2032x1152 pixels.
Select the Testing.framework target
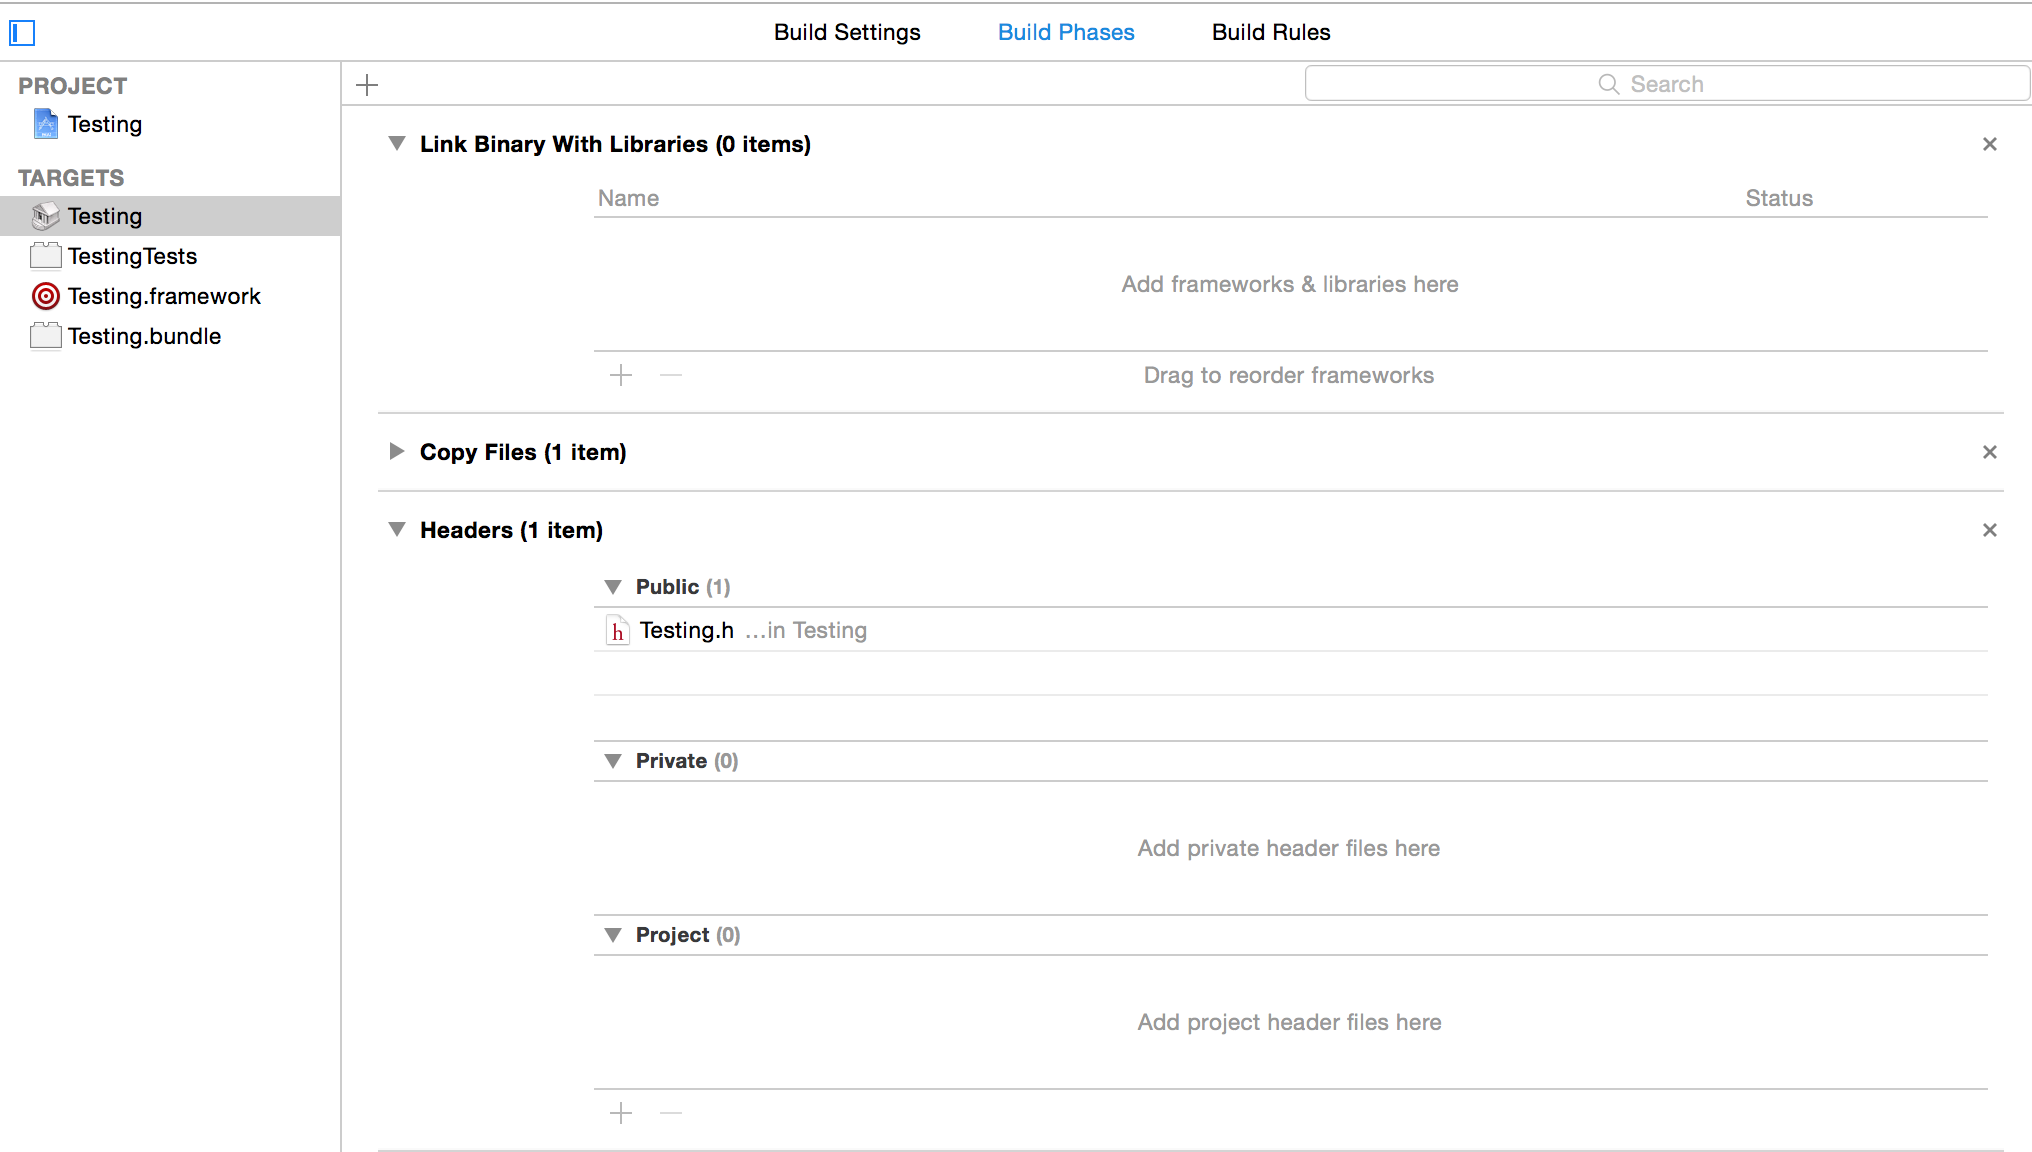170,296
